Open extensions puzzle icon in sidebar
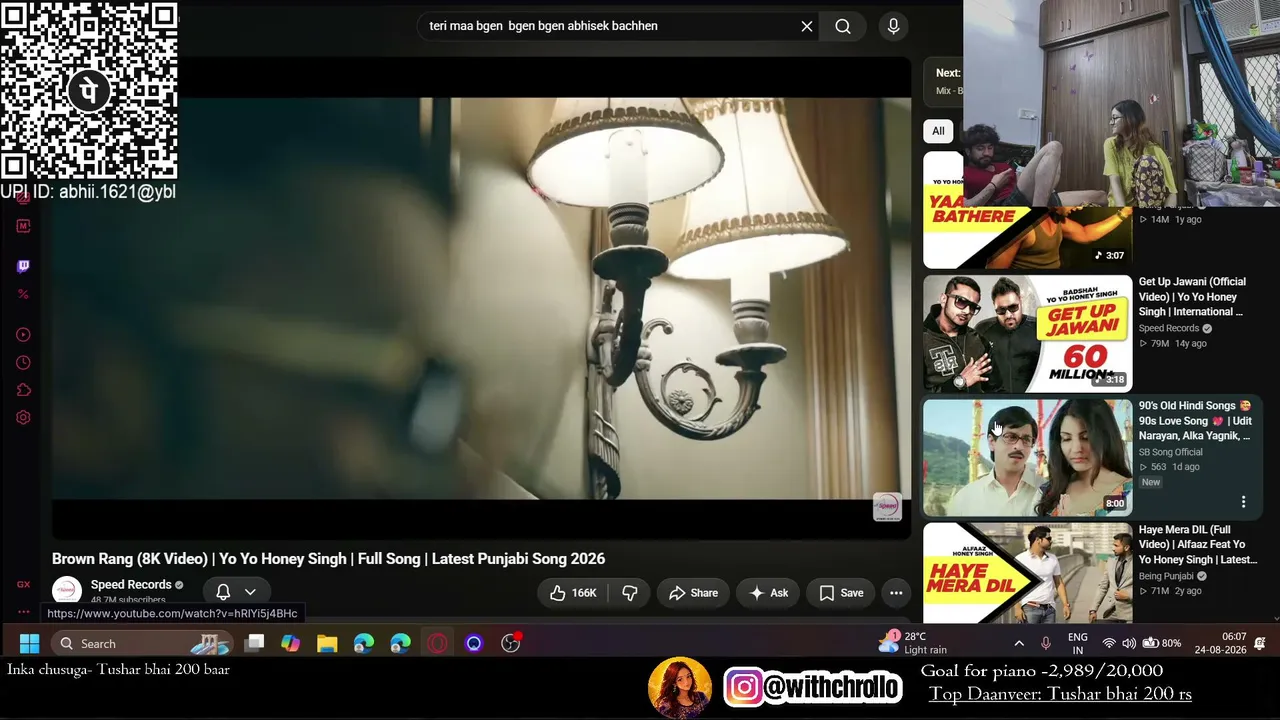This screenshot has width=1280, height=720. coord(23,390)
